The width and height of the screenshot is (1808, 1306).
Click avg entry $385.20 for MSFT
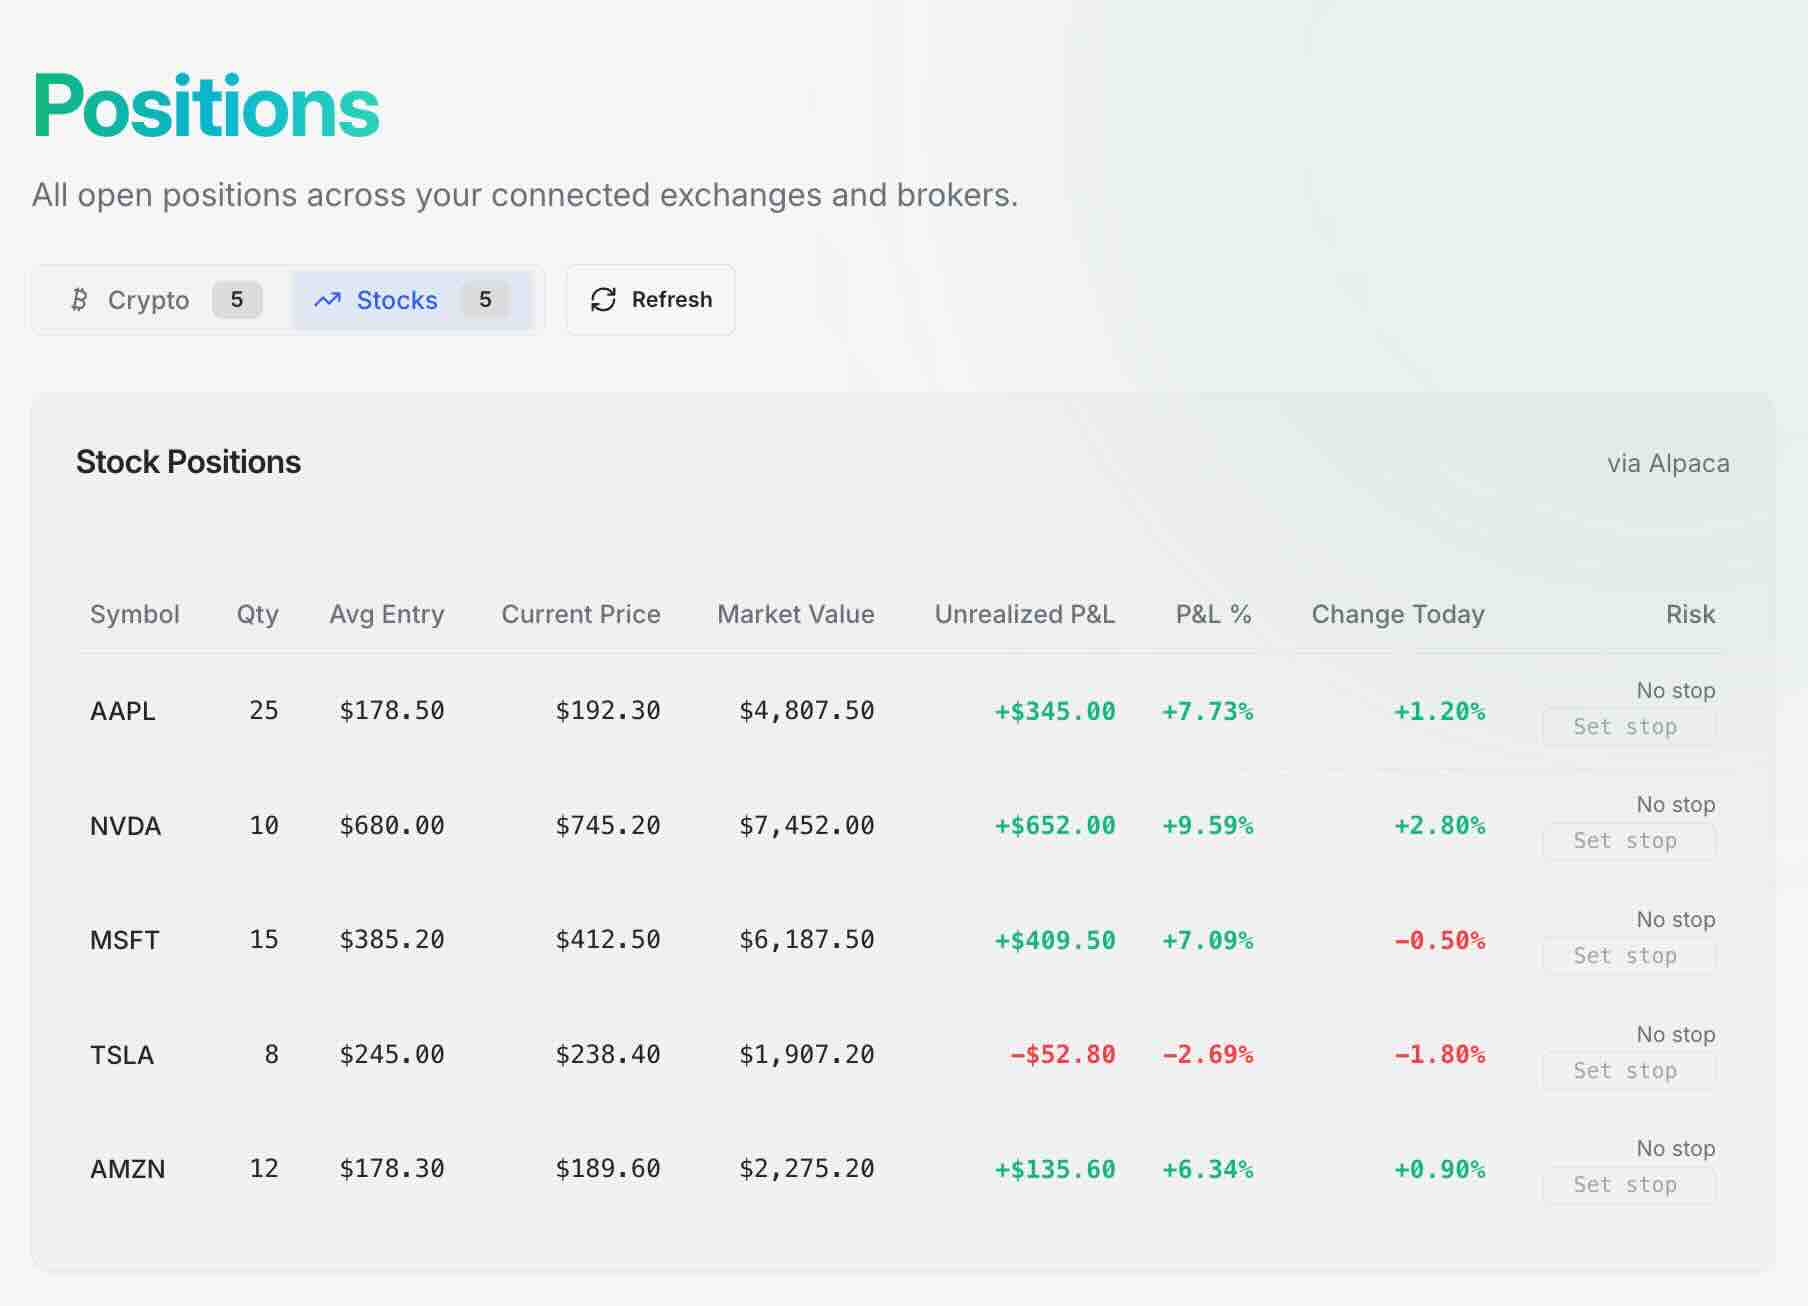point(392,940)
